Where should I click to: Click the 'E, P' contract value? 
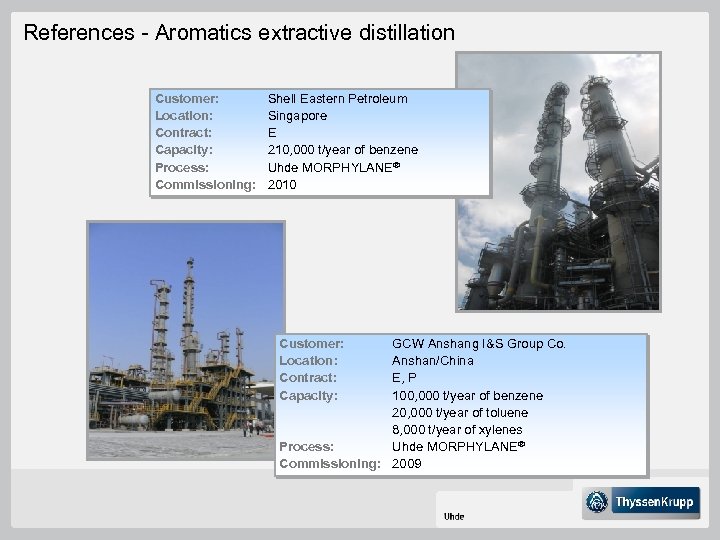pos(404,378)
